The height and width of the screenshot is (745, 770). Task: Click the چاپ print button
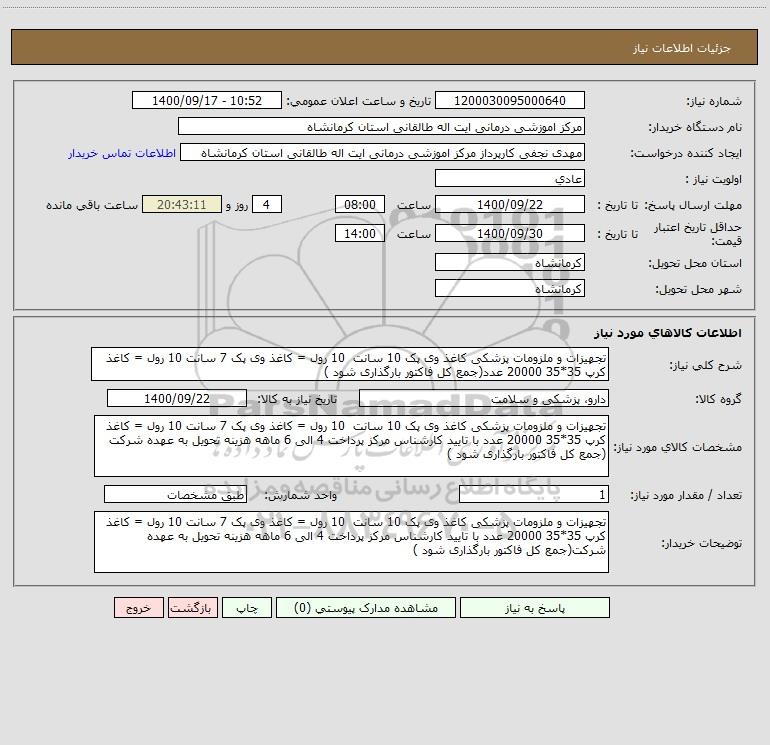(247, 607)
